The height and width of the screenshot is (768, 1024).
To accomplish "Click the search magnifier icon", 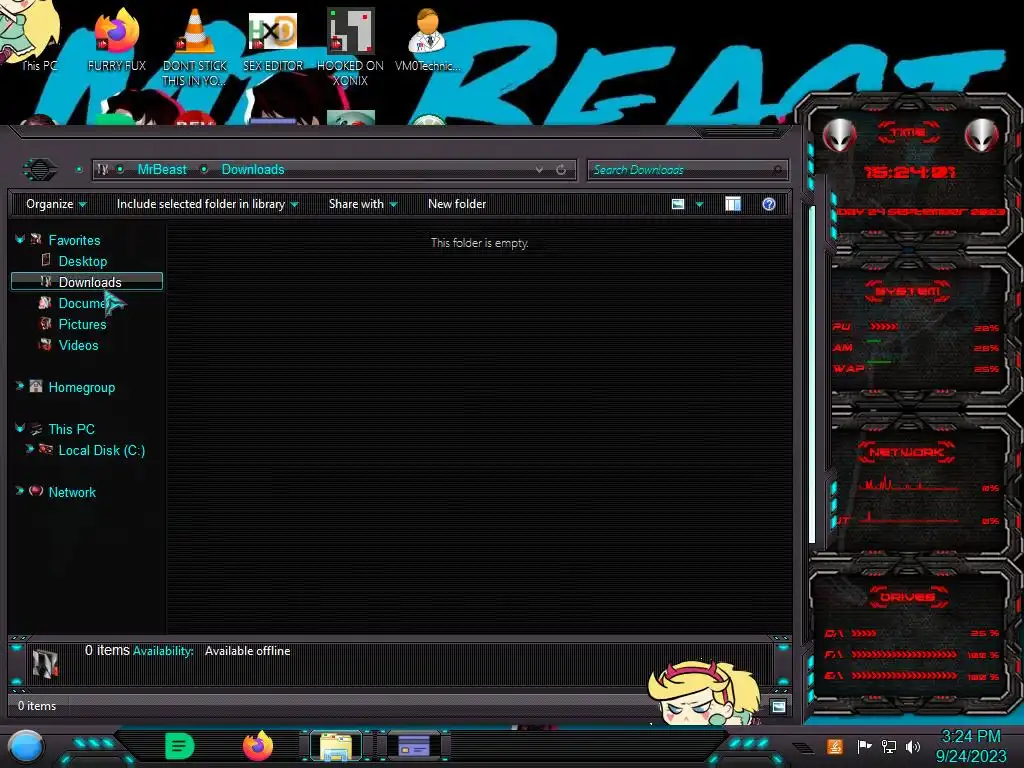I will (777, 170).
